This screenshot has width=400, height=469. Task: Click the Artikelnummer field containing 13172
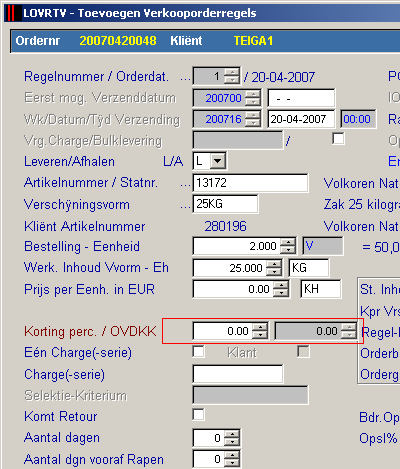(x=250, y=183)
